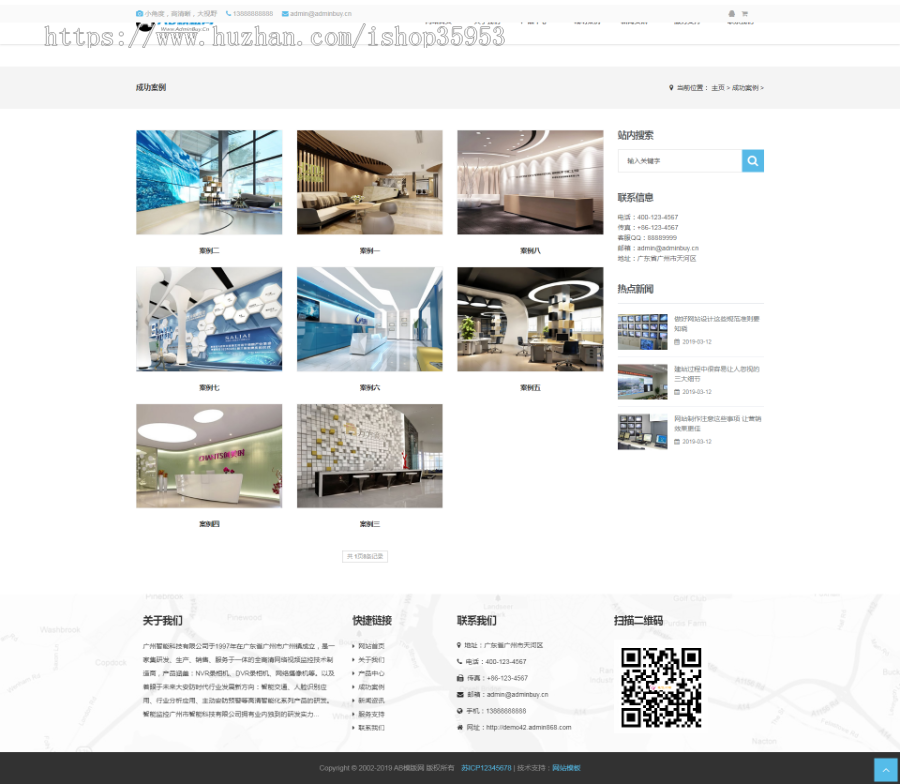Click the phone icon next to 400-123-4567 in footer
The image size is (900, 784).
pyautogui.click(x=459, y=661)
